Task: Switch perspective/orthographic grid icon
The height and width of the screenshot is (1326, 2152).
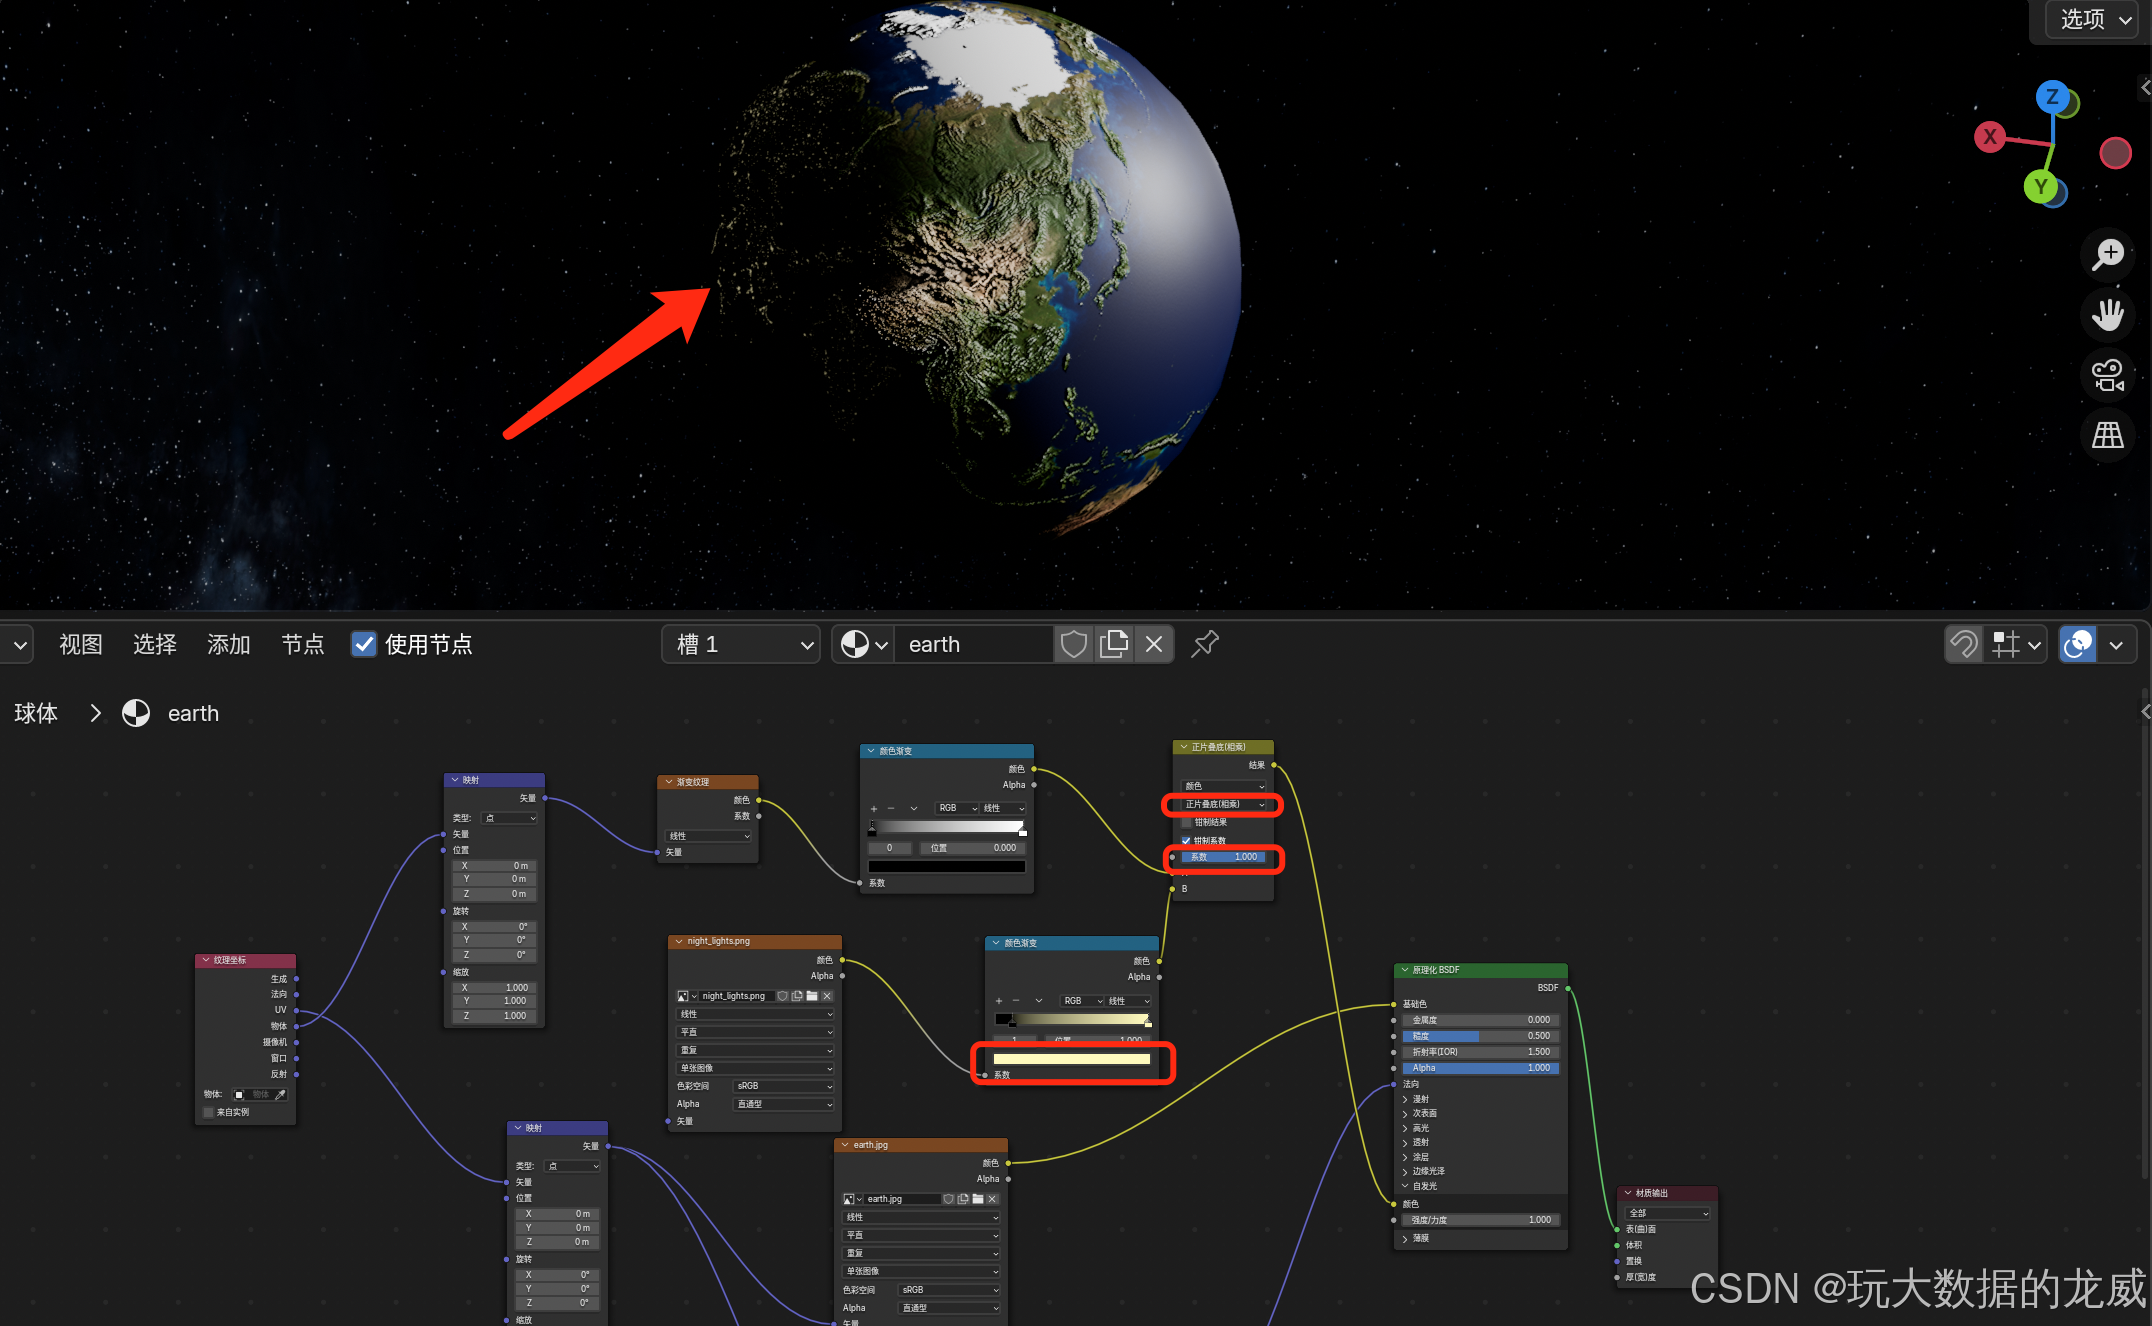Action: [x=2108, y=435]
